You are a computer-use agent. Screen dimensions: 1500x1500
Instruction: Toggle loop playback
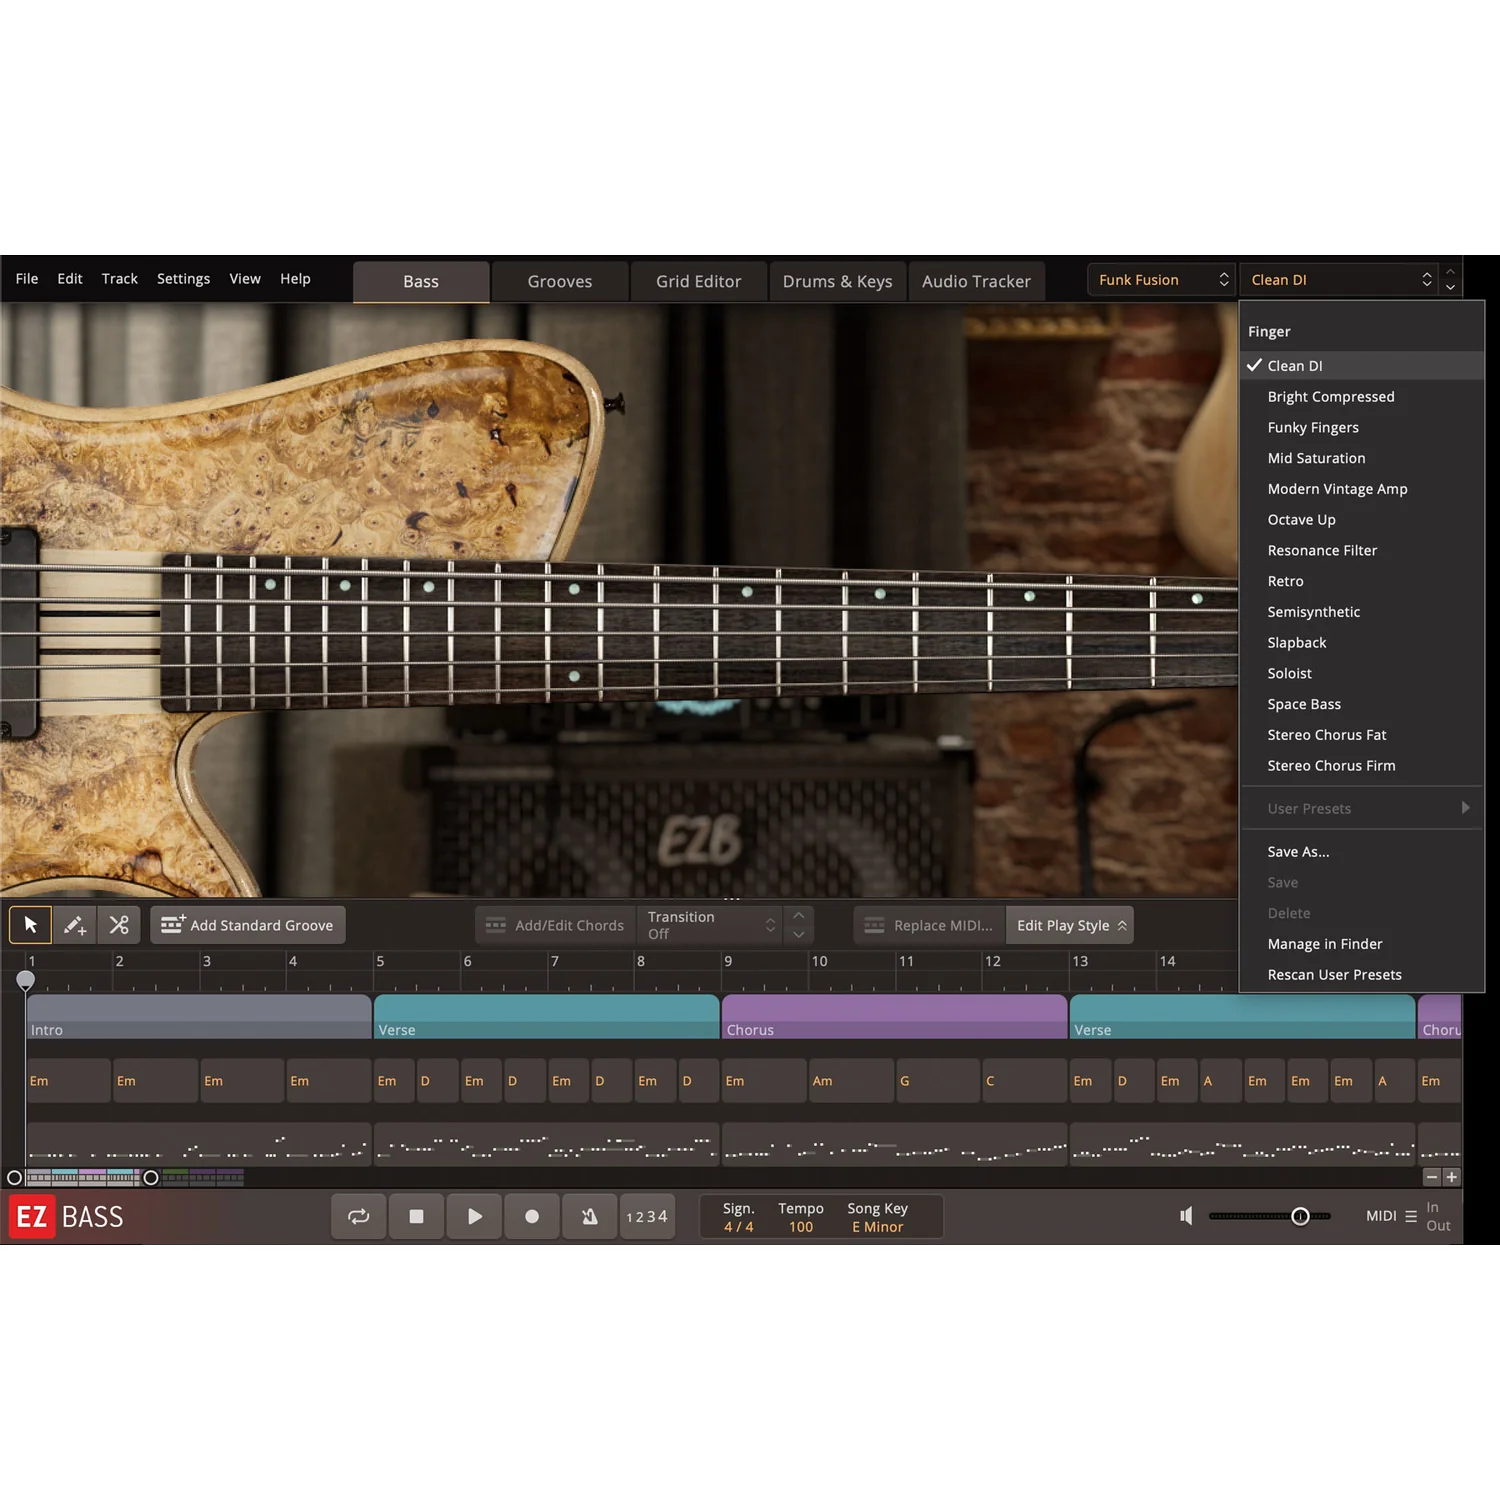coord(358,1216)
